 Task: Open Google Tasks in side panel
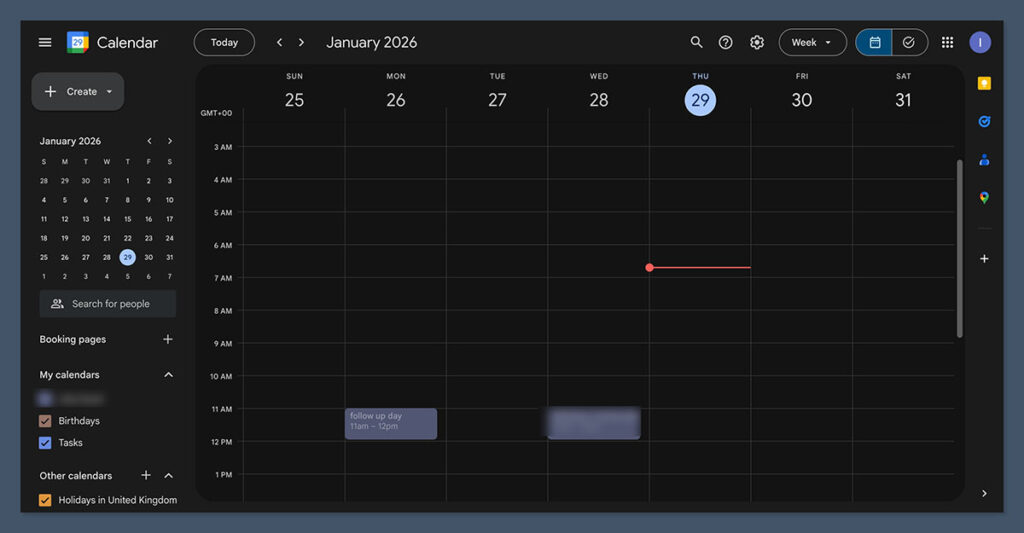[x=984, y=121]
